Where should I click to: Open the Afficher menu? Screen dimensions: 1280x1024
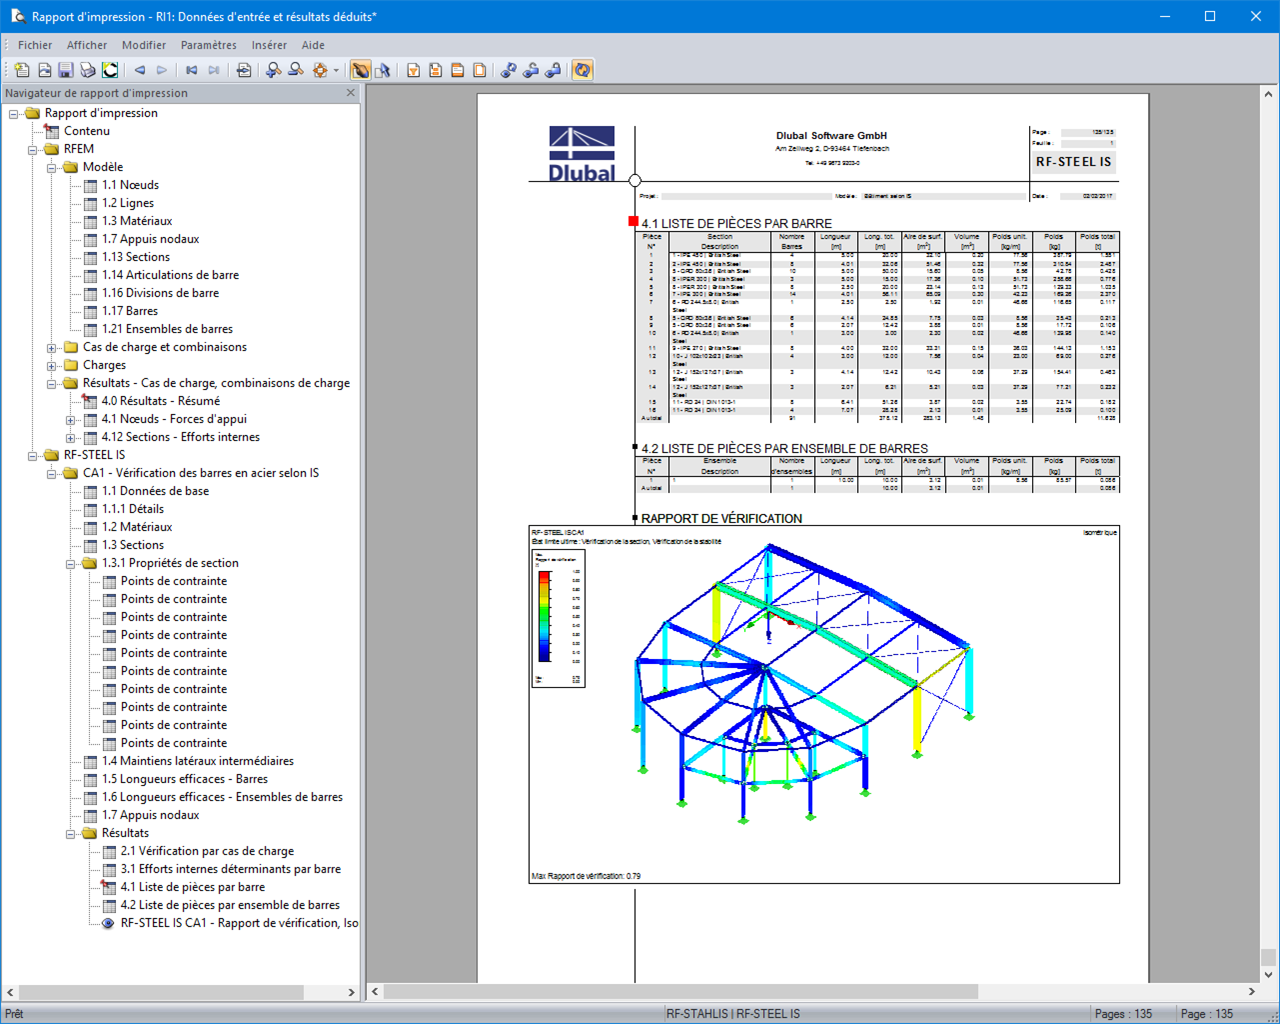87,45
